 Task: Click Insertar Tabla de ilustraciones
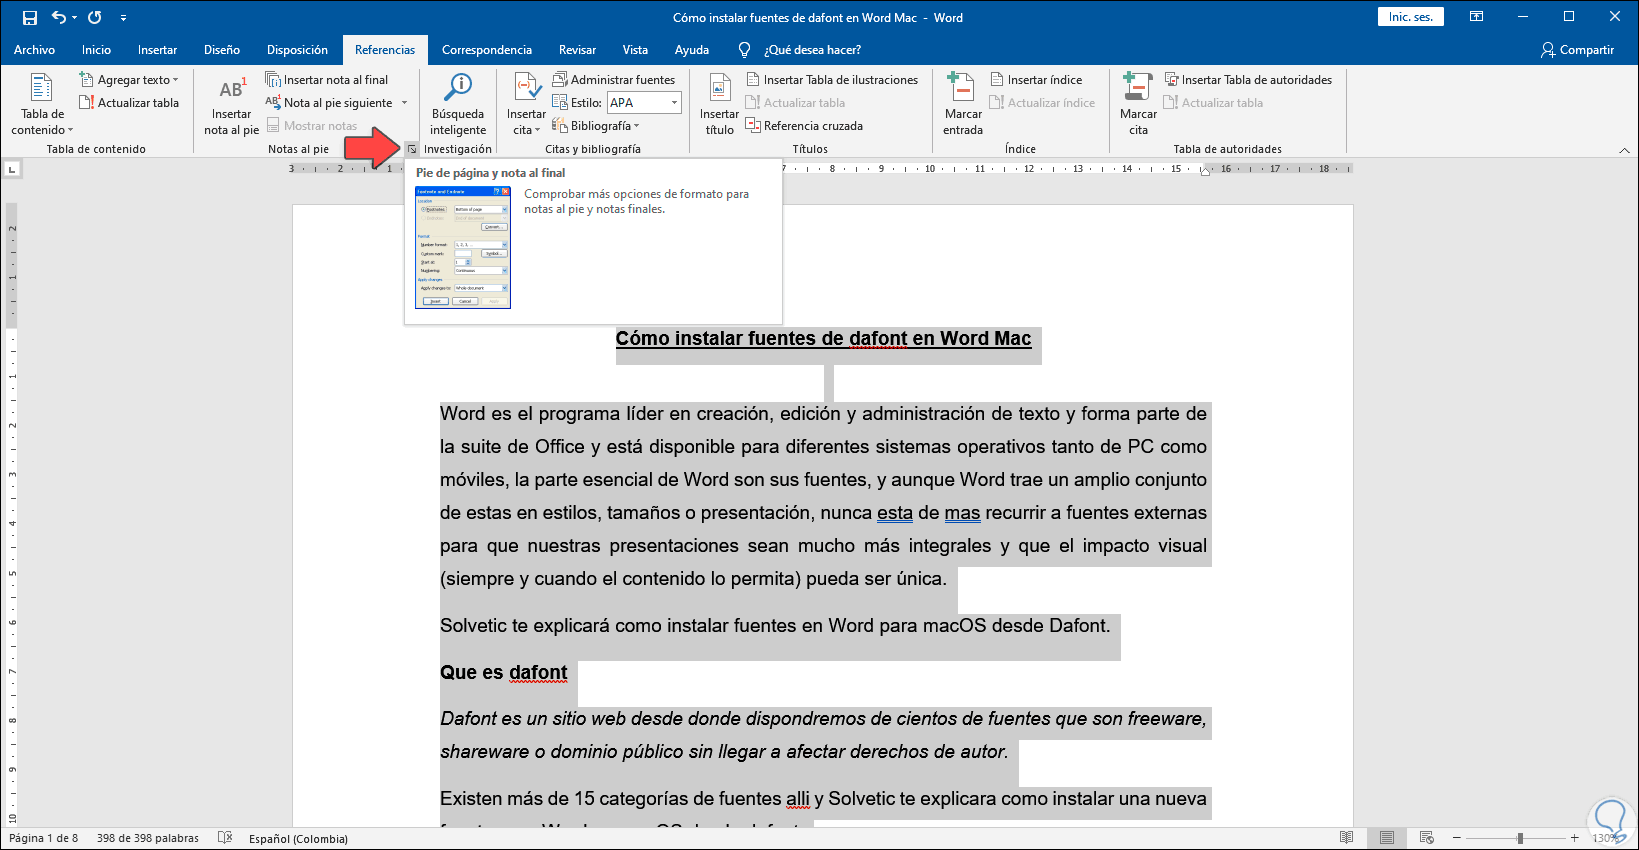[832, 80]
